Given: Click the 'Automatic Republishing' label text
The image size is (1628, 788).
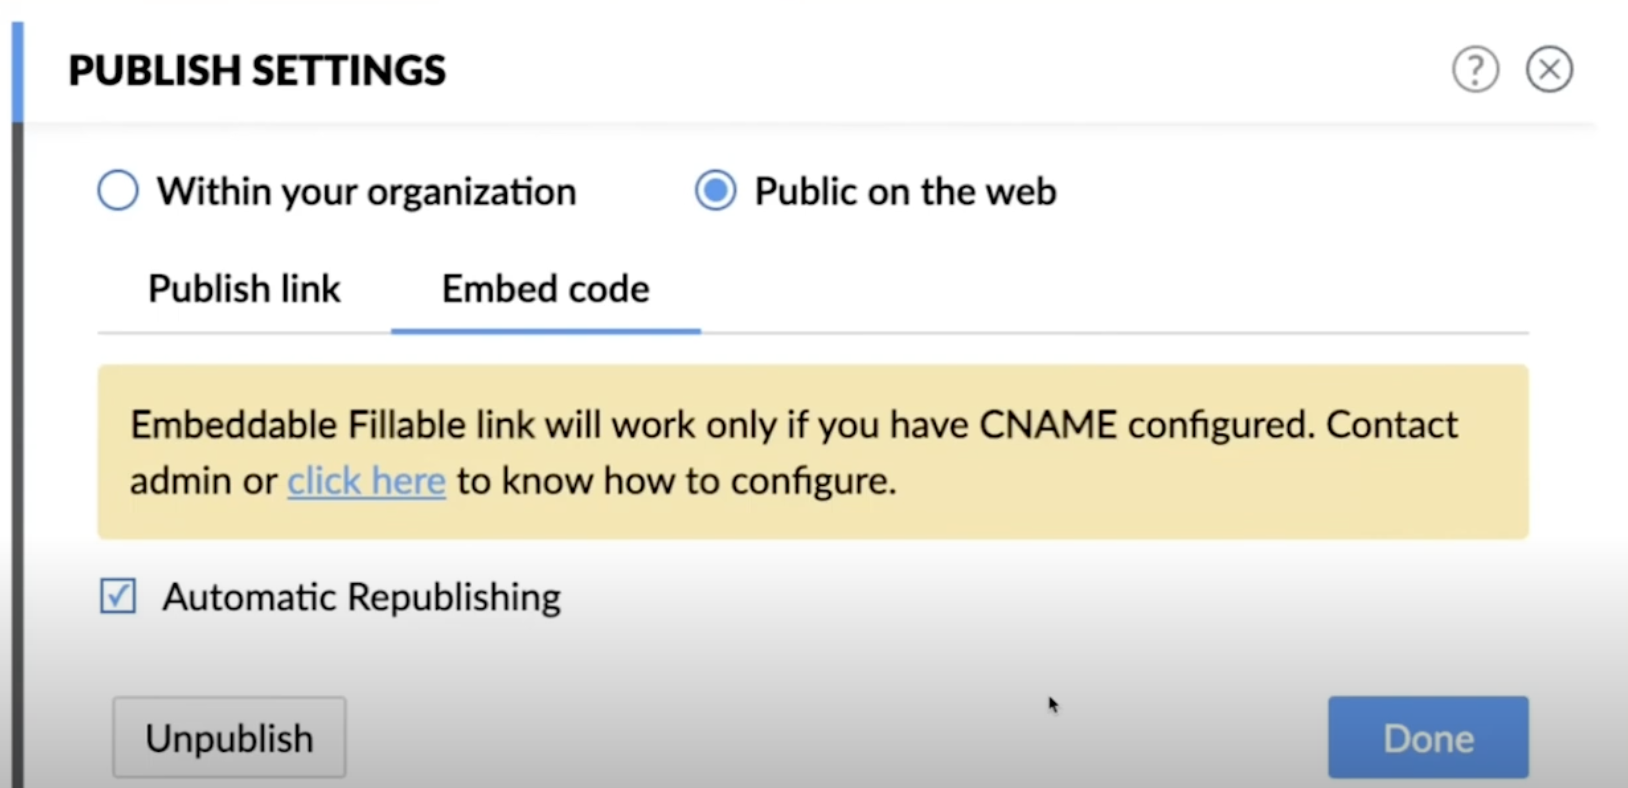Looking at the screenshot, I should coord(361,597).
